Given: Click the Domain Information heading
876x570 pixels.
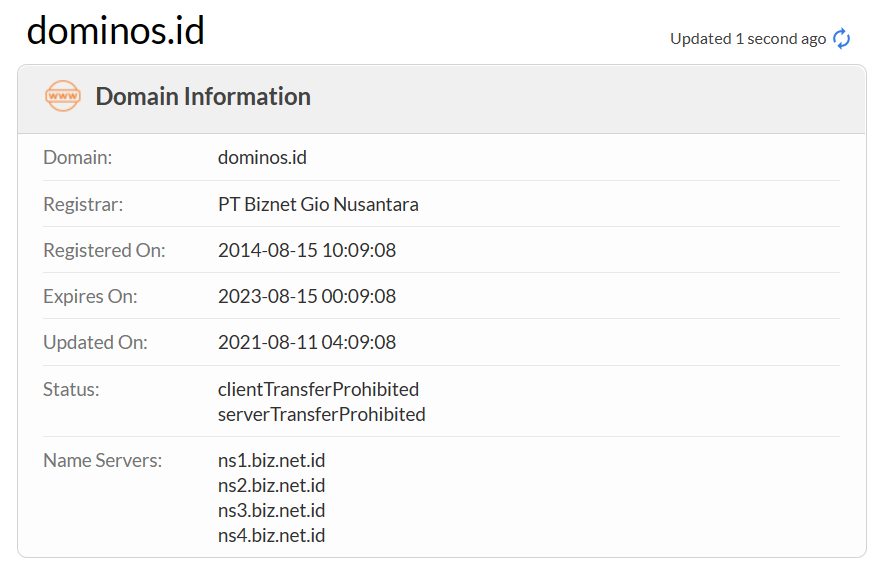Looking at the screenshot, I should point(203,97).
